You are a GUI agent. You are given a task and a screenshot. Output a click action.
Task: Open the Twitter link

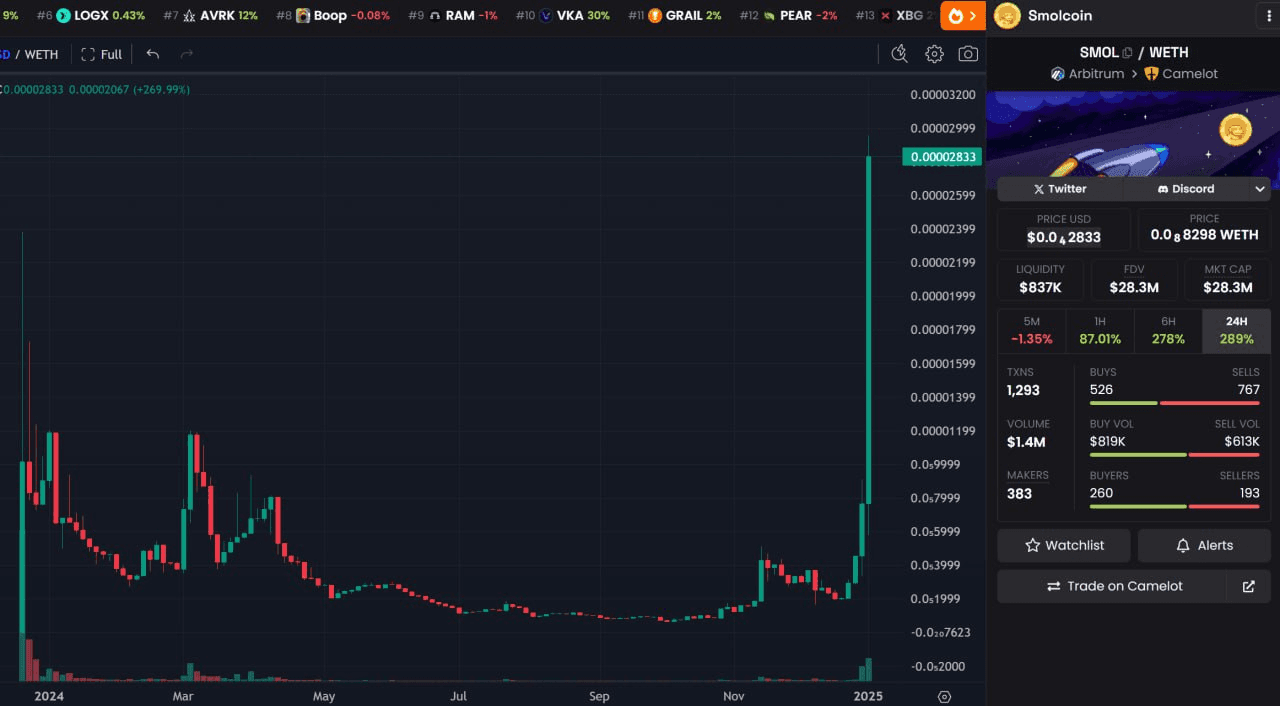coord(1060,188)
